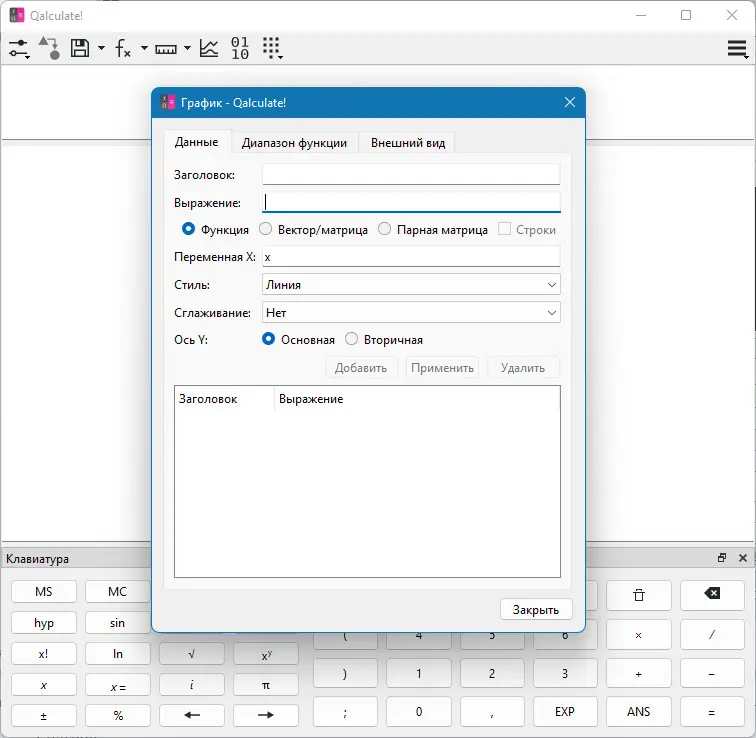Open the save floppy disk icon

pyautogui.click(x=80, y=48)
